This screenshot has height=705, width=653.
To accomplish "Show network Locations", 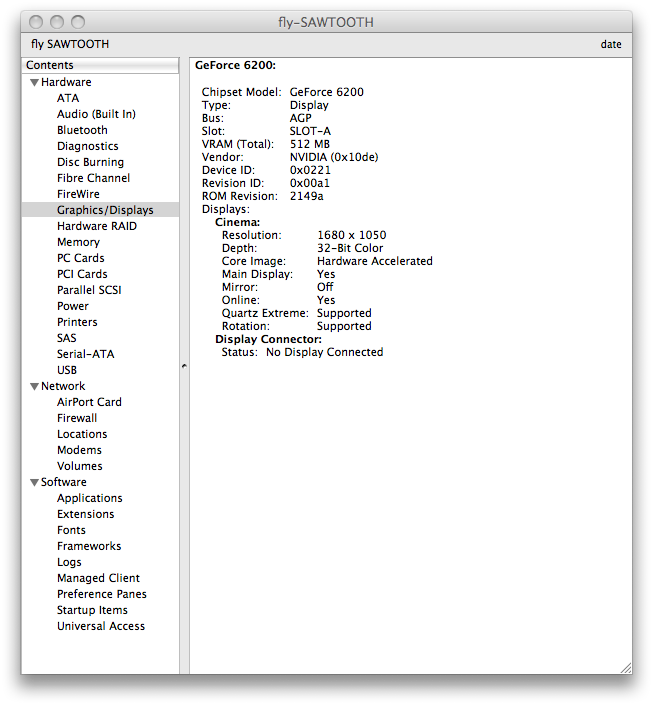I will coord(82,434).
